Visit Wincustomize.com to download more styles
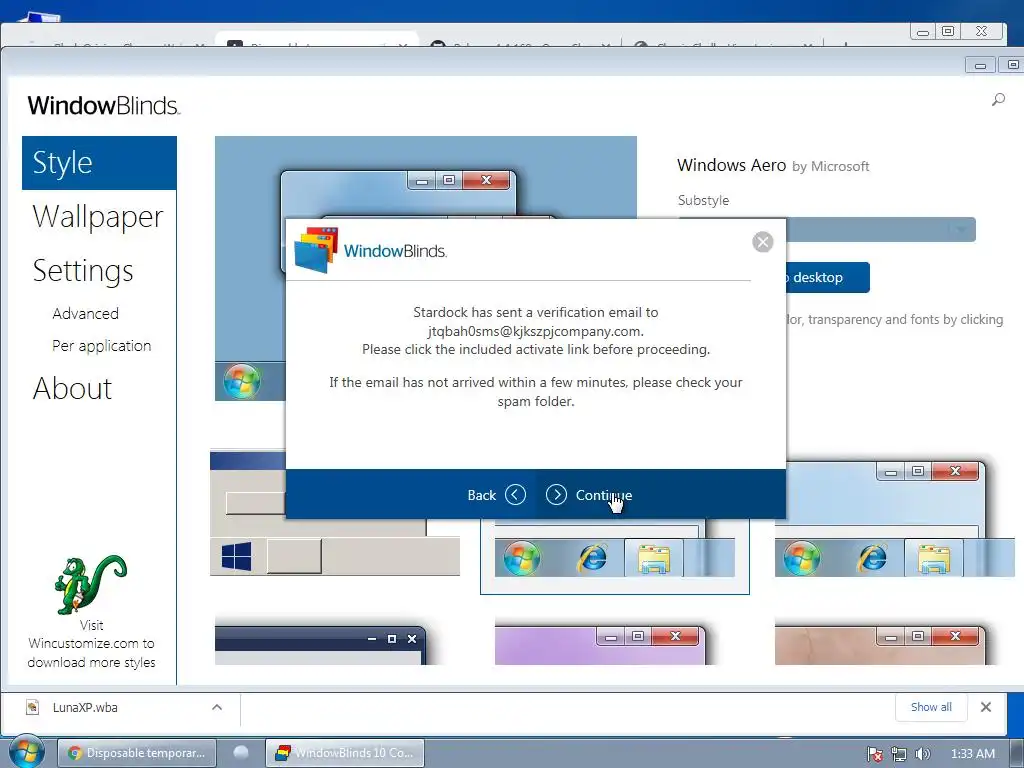Image resolution: width=1024 pixels, height=768 pixels. [x=91, y=643]
